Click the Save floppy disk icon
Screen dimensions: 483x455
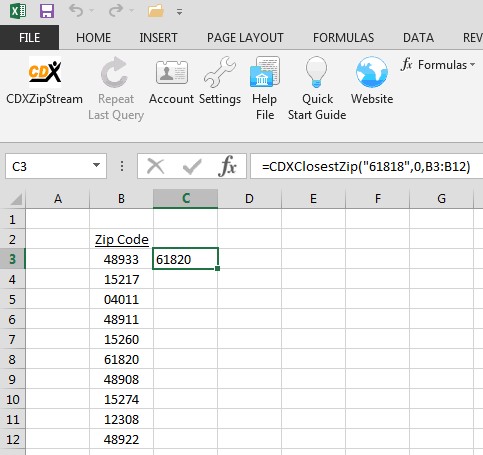[47, 12]
